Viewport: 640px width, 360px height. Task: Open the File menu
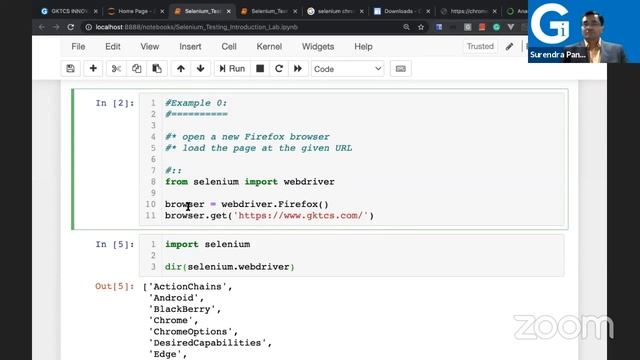point(78,47)
